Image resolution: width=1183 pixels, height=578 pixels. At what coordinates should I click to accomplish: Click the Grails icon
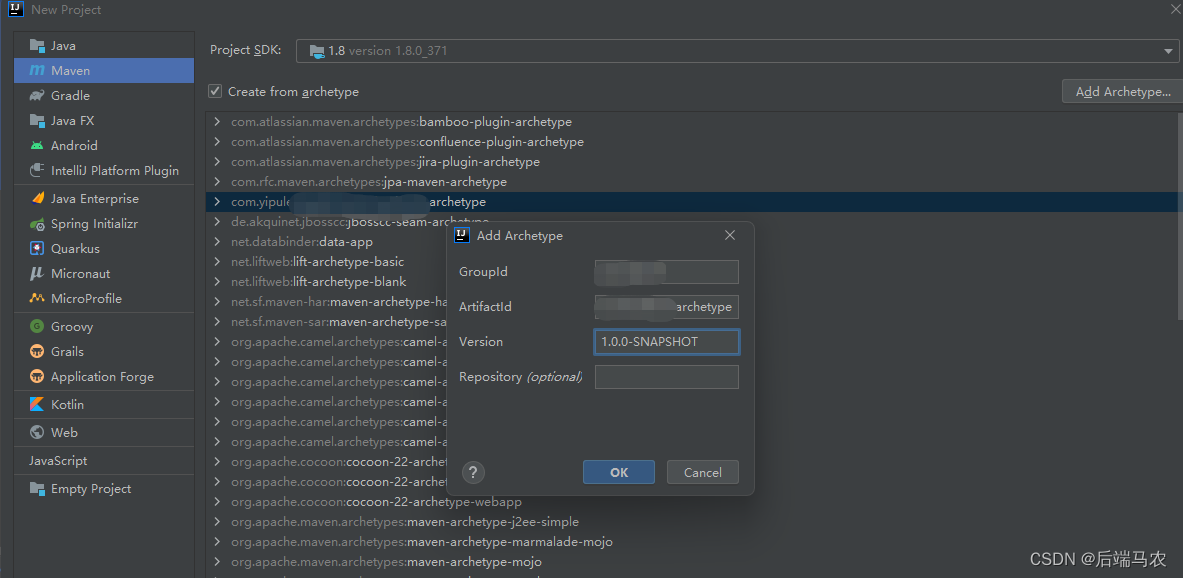(x=37, y=352)
